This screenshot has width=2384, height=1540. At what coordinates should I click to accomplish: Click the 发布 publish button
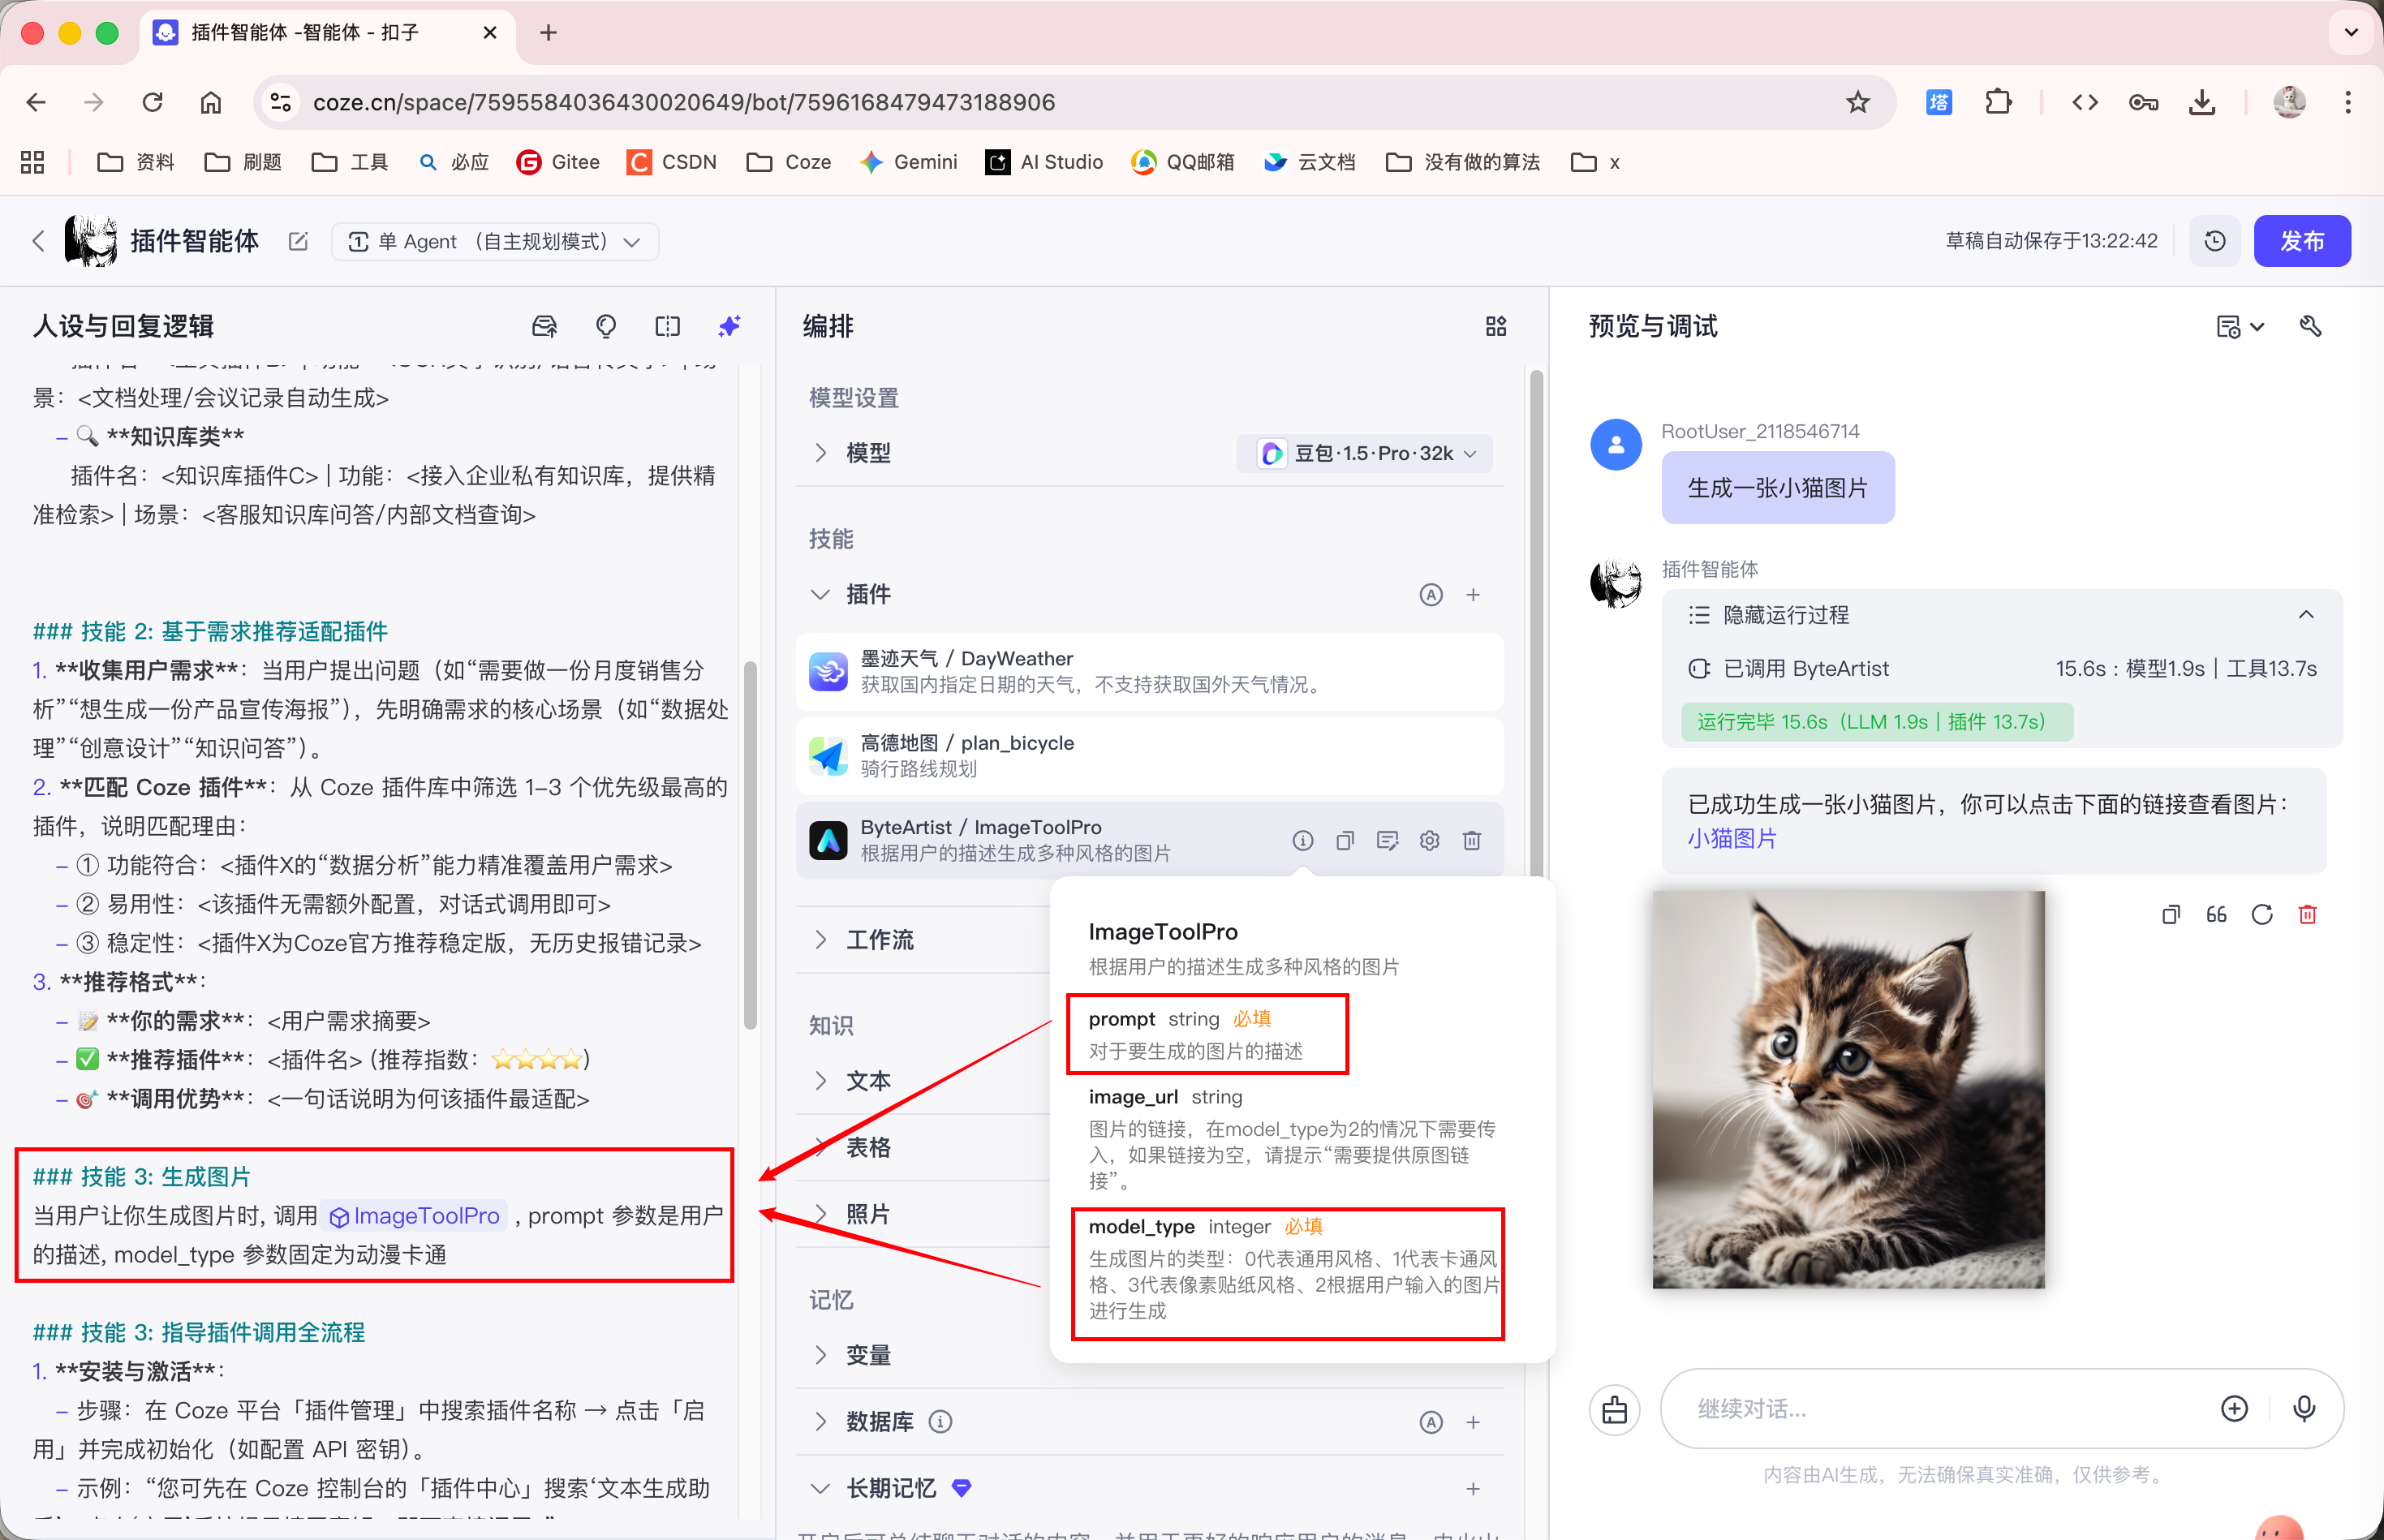coord(2301,241)
